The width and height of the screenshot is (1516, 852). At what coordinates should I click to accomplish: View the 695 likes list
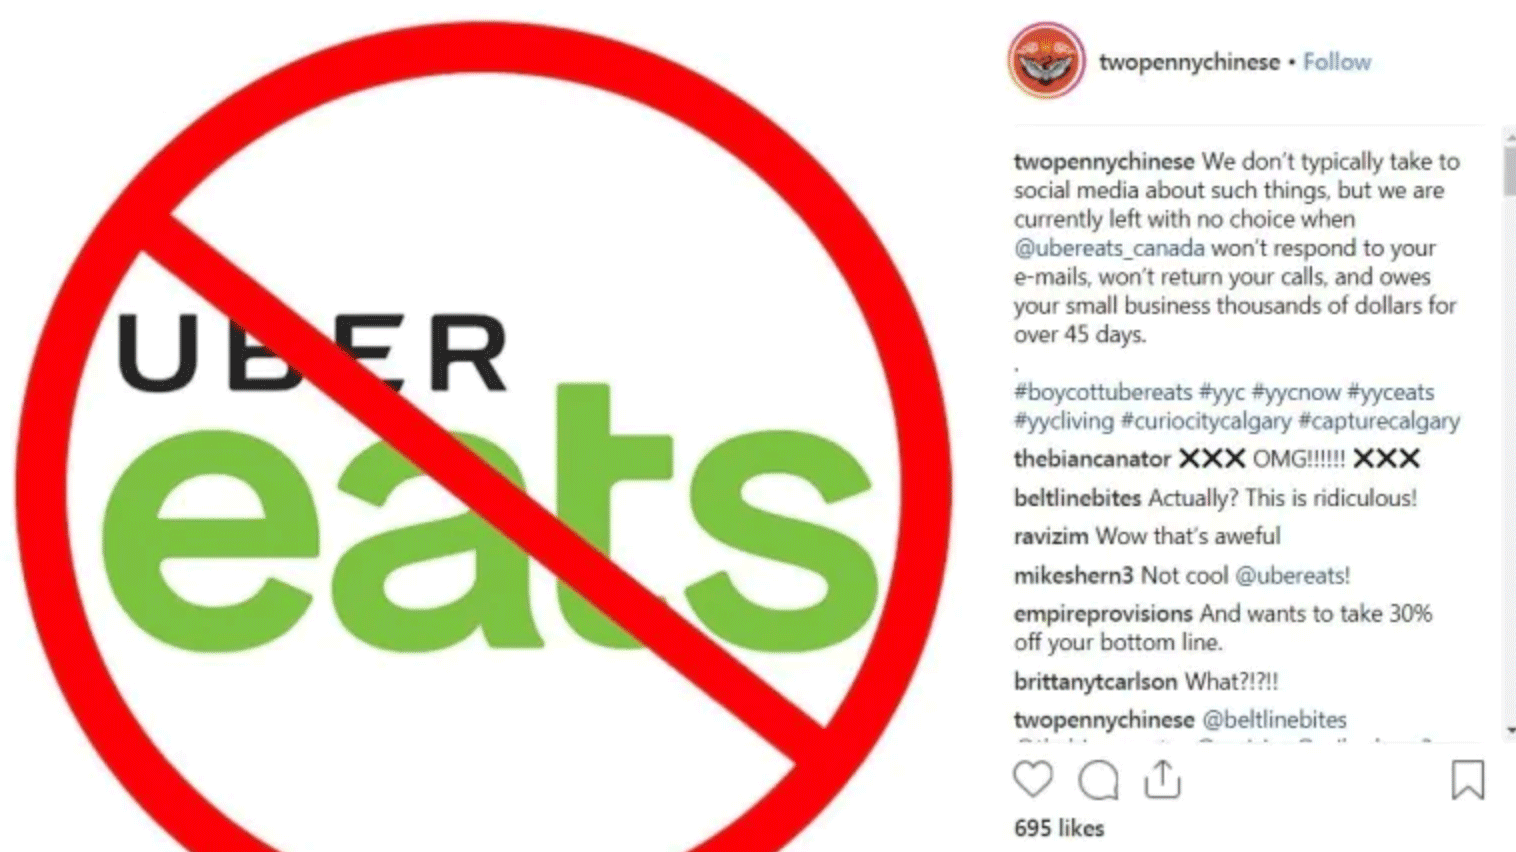click(1059, 829)
